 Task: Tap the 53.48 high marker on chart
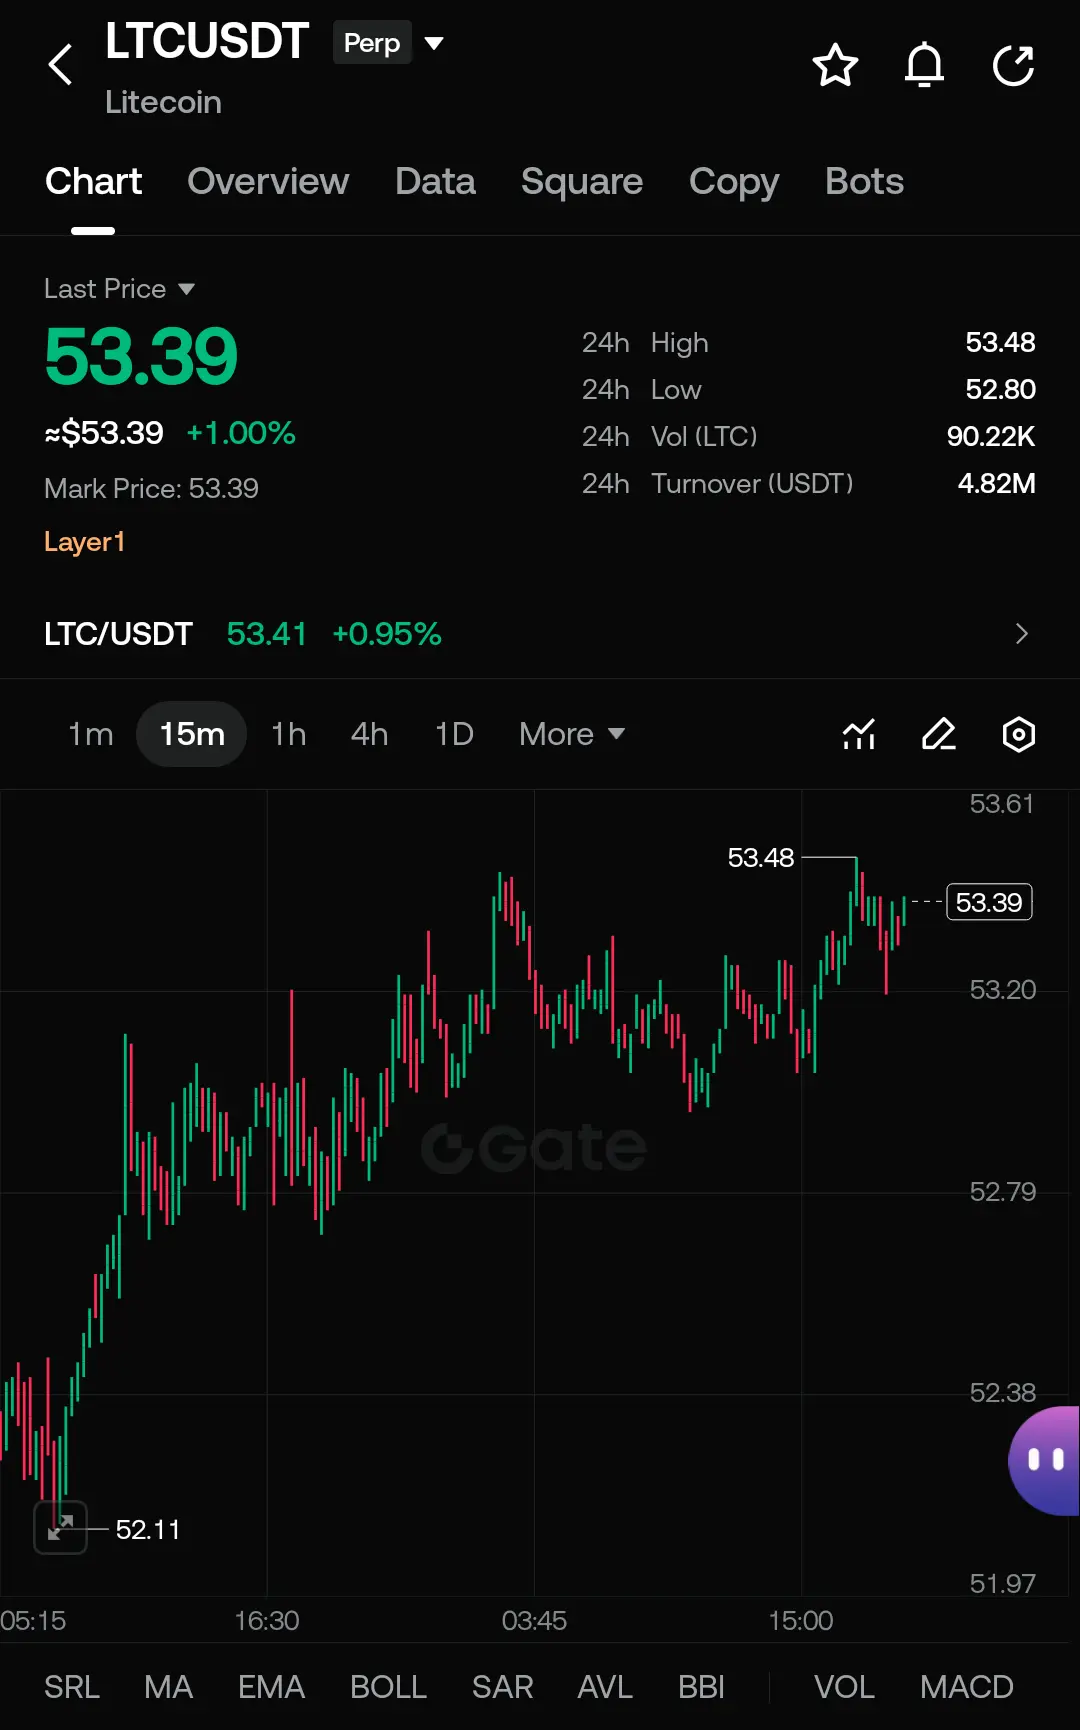(x=760, y=858)
